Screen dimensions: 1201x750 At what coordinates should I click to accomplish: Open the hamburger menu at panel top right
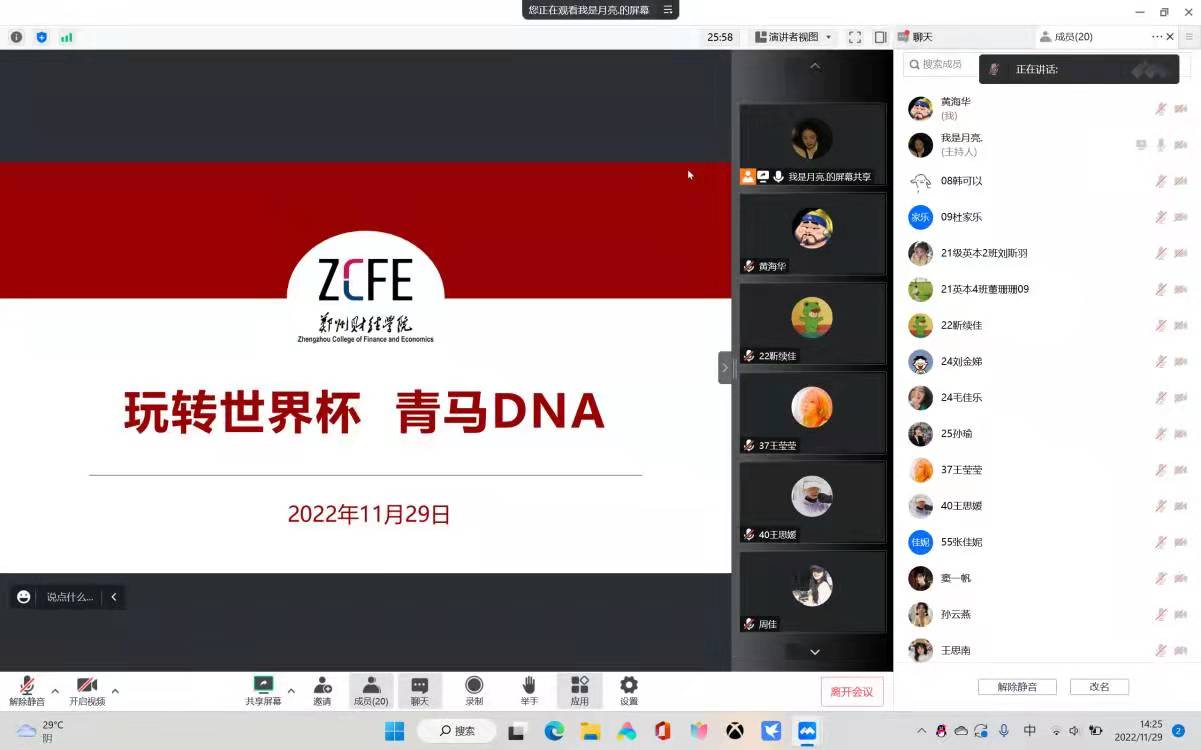click(1190, 37)
